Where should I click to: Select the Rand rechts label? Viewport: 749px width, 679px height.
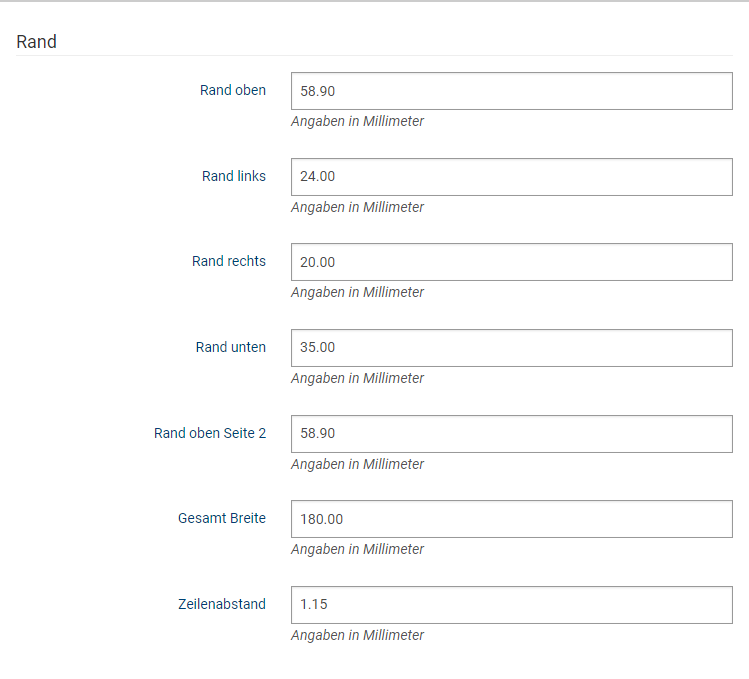229,261
